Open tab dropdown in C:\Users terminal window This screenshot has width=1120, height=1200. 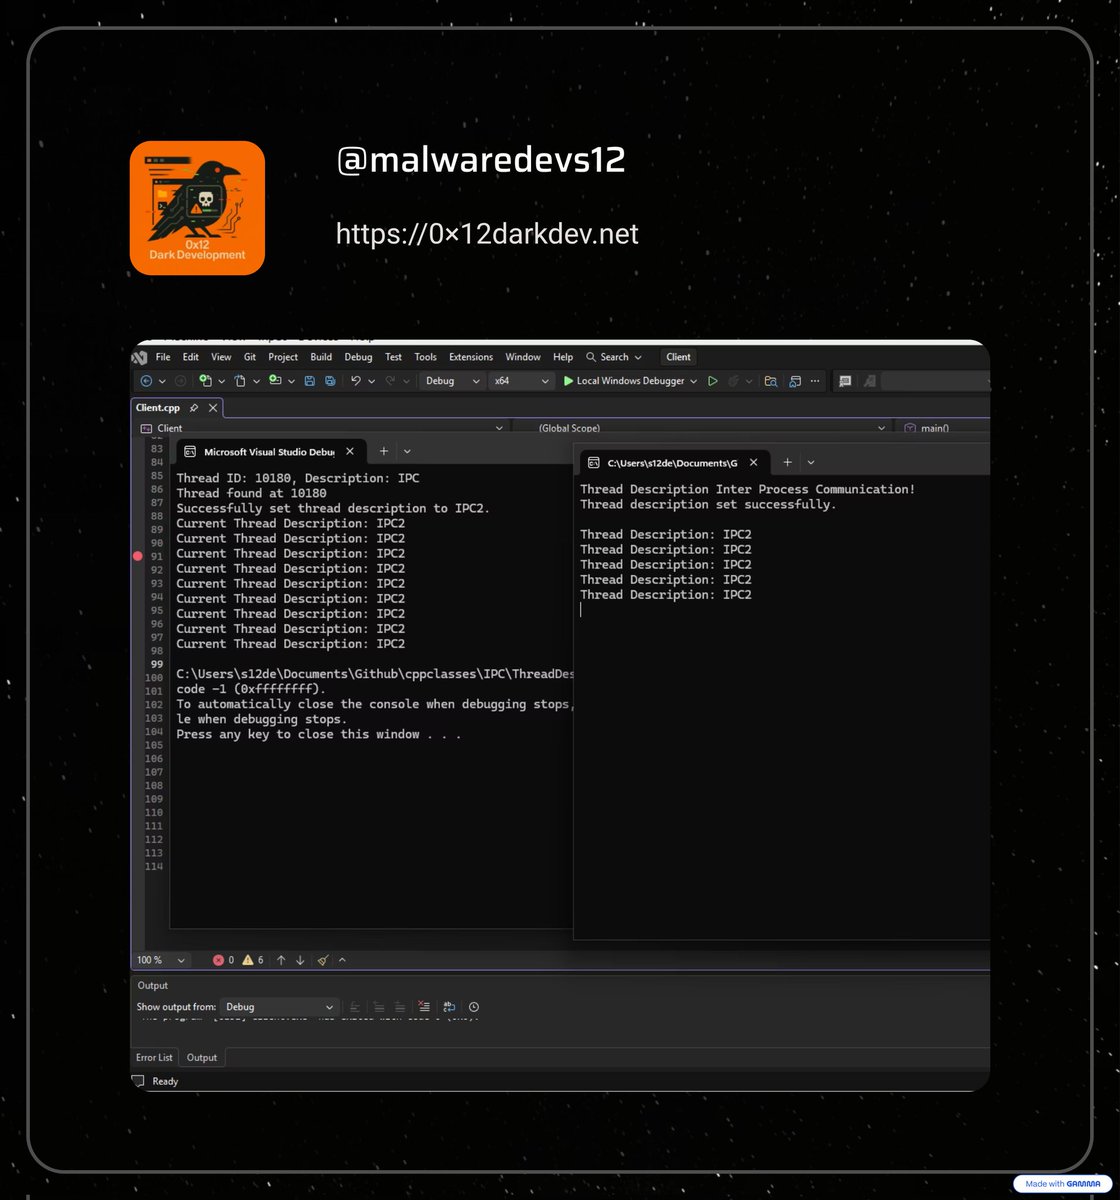click(811, 463)
